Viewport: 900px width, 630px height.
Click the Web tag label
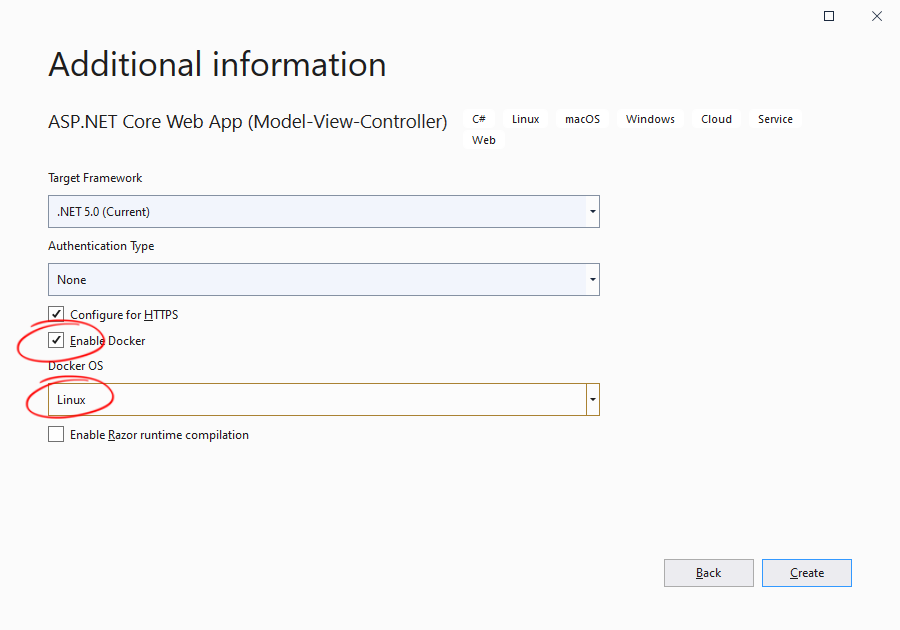point(484,140)
